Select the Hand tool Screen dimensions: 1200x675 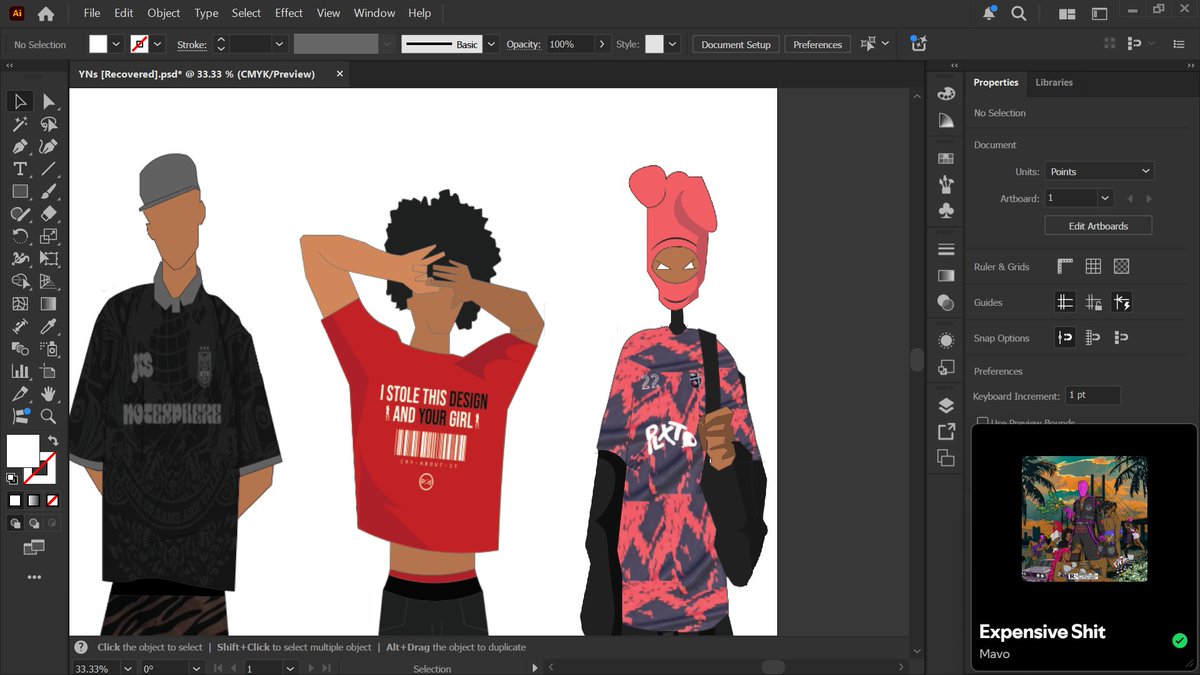tap(49, 394)
